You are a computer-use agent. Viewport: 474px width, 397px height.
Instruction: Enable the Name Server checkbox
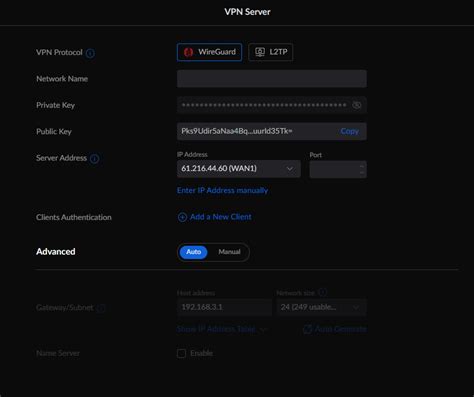[181, 353]
